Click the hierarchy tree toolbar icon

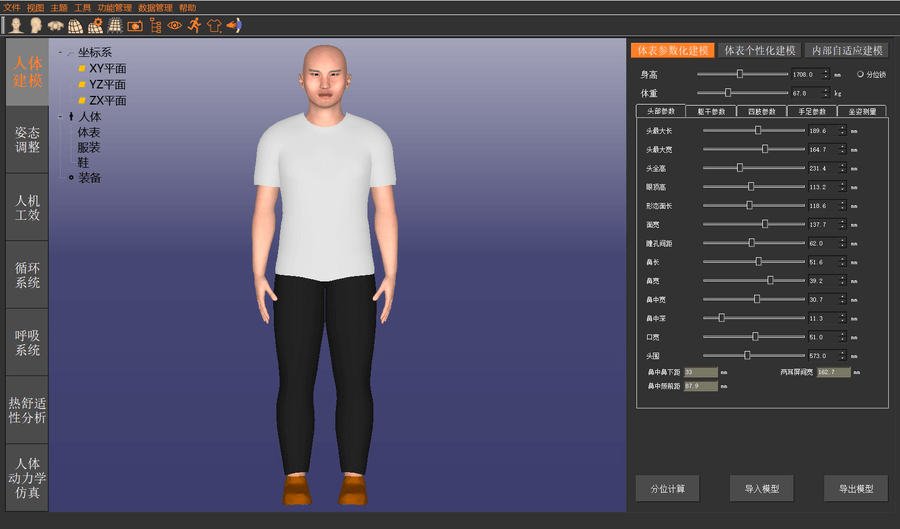pos(155,25)
